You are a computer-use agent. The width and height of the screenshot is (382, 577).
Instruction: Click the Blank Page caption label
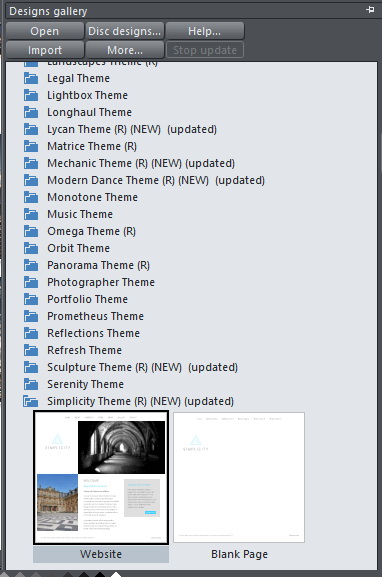coord(239,554)
